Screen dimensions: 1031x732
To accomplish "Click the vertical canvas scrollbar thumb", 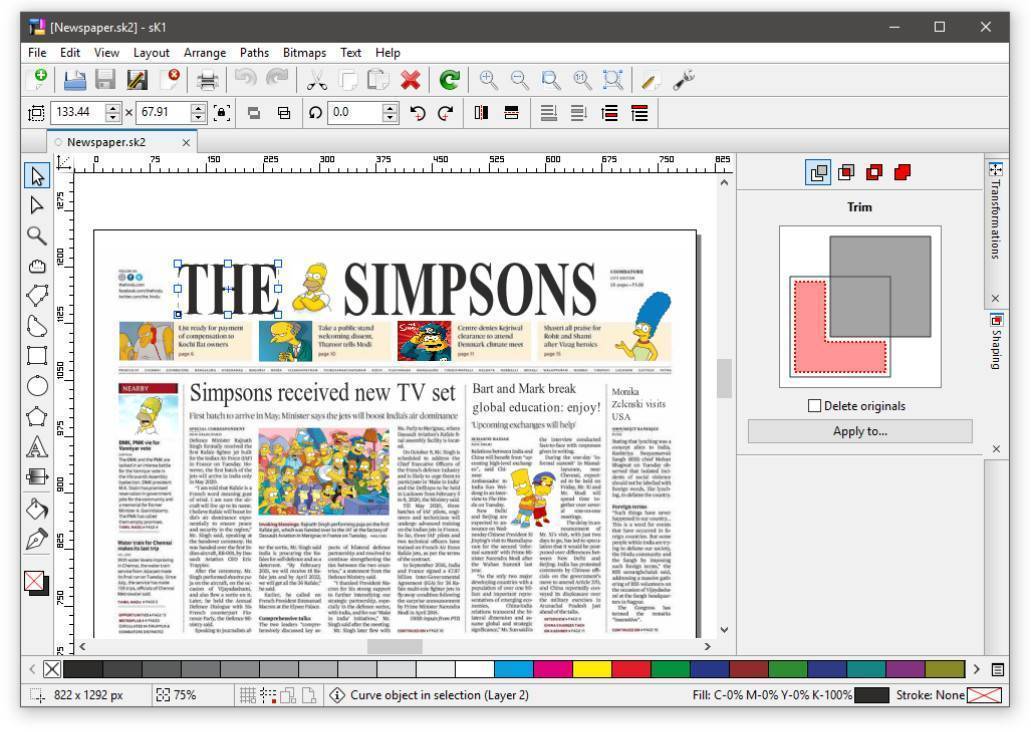I will [x=724, y=378].
